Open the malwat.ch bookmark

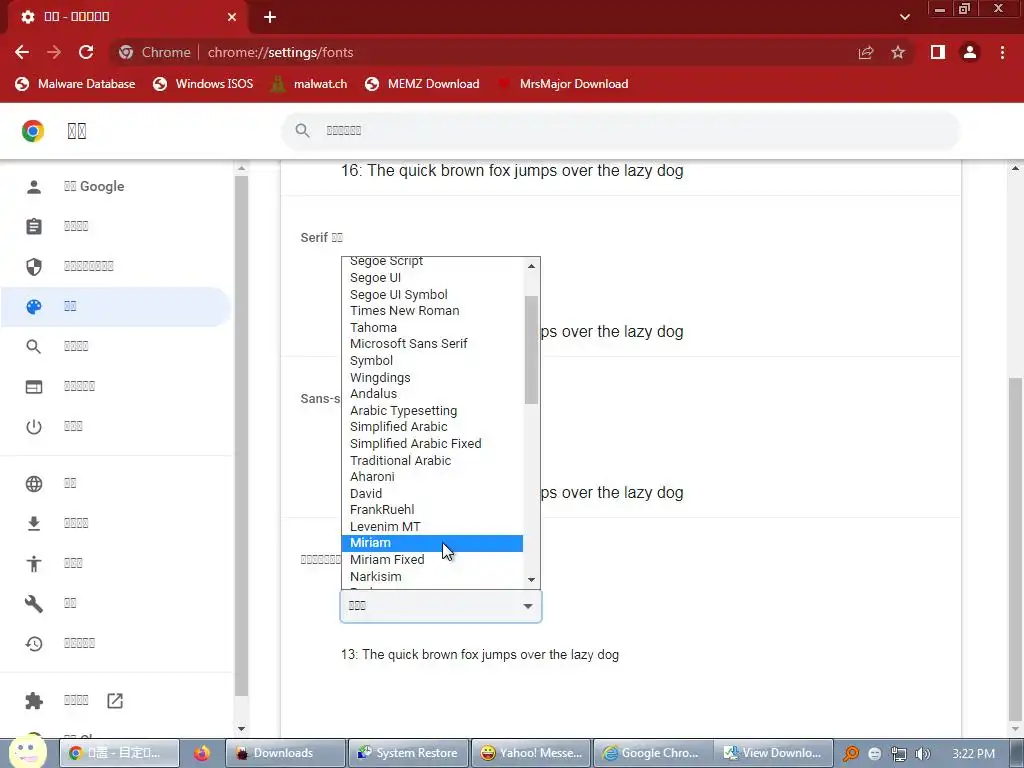309,84
